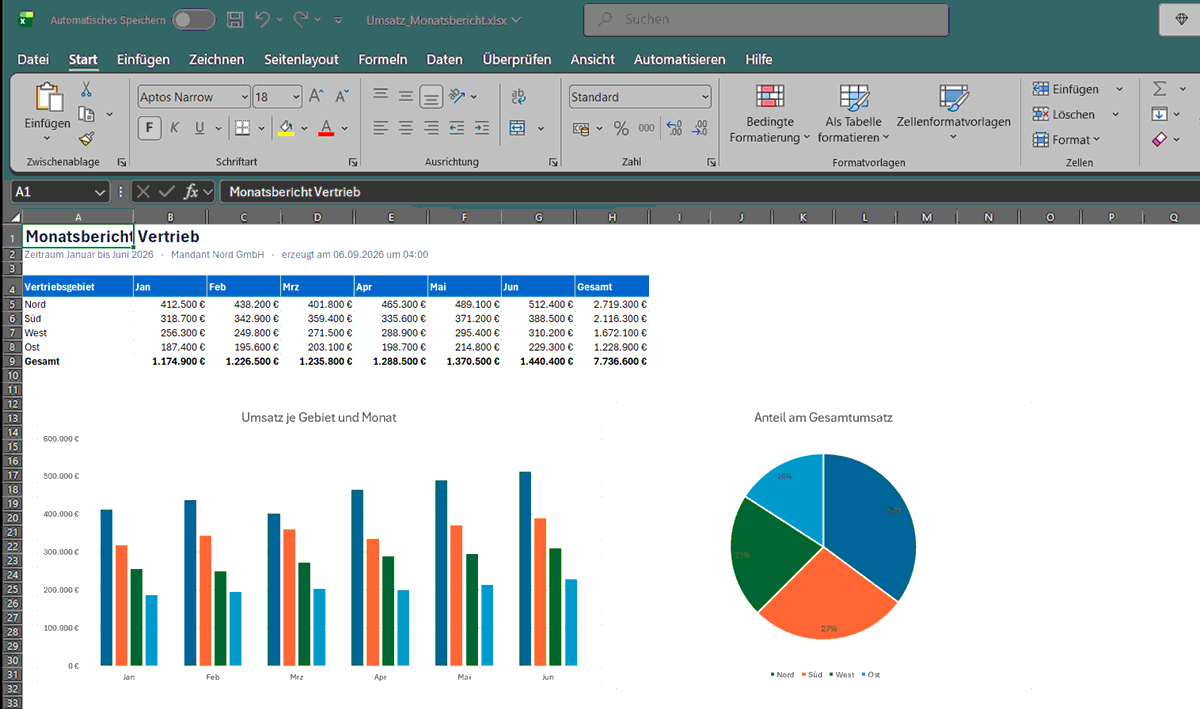Expand the Format cells dropdown in Zellen
This screenshot has width=1200, height=709.
[x=1066, y=139]
